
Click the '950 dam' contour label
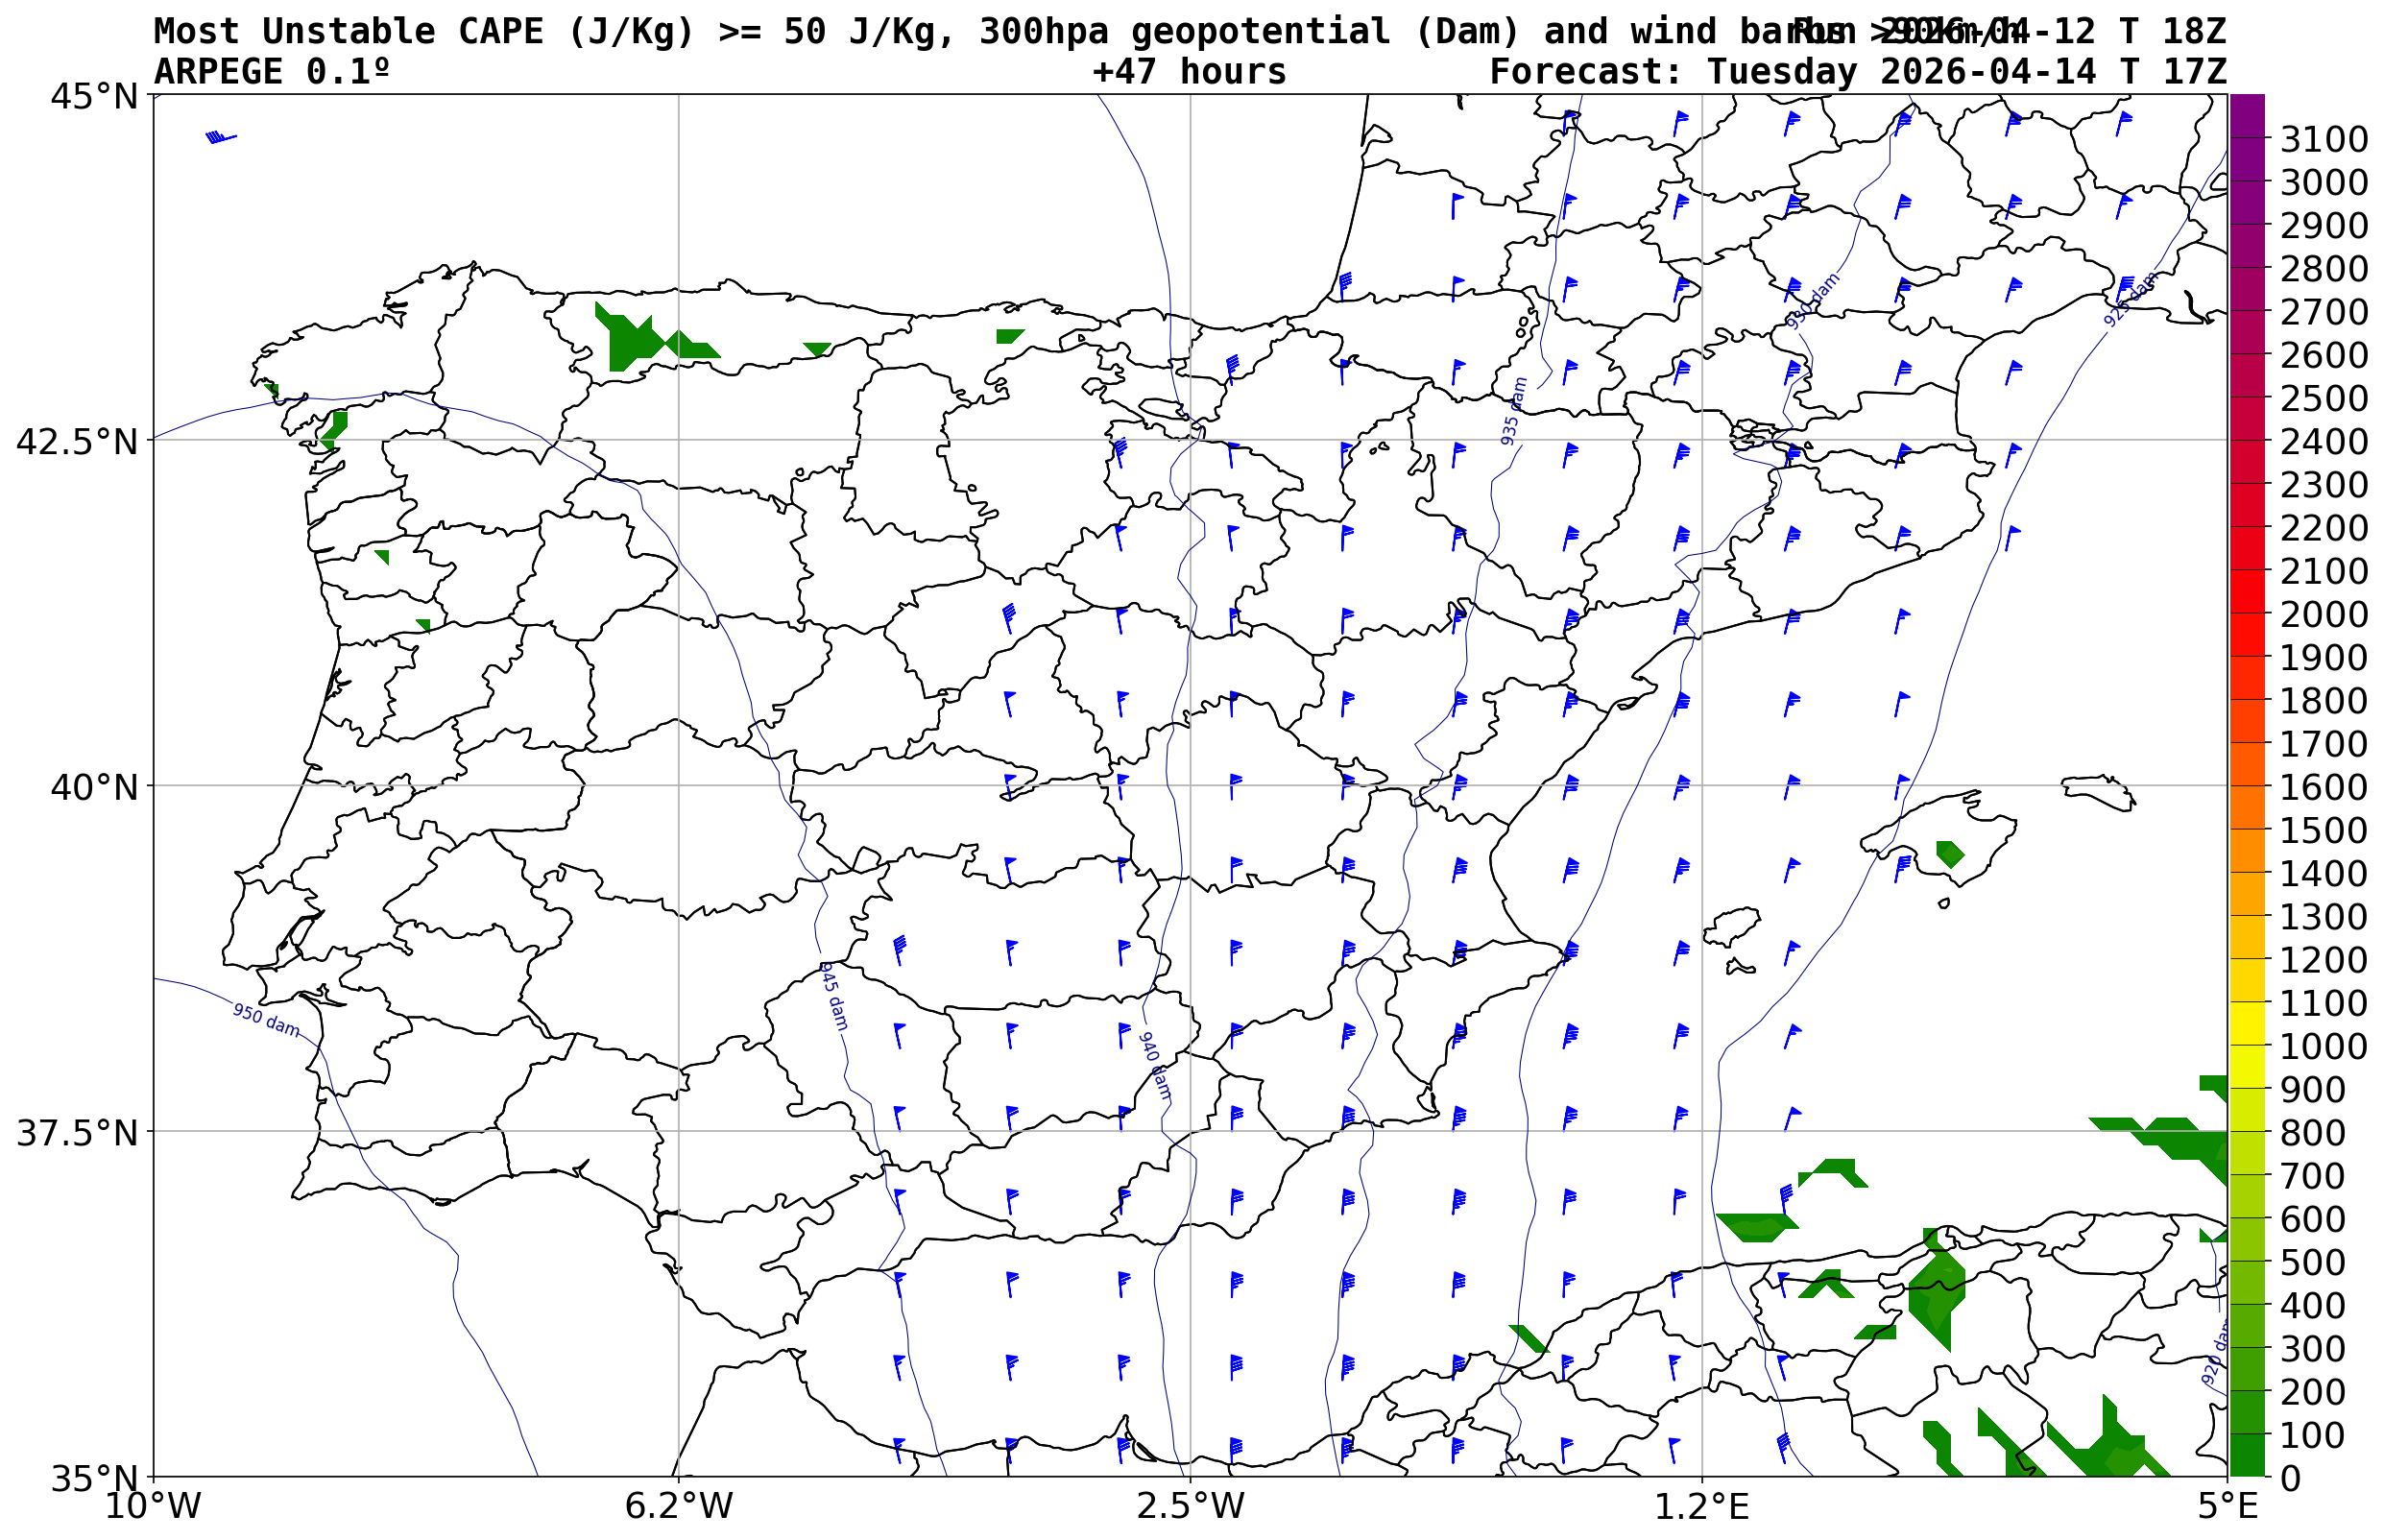pos(266,1020)
